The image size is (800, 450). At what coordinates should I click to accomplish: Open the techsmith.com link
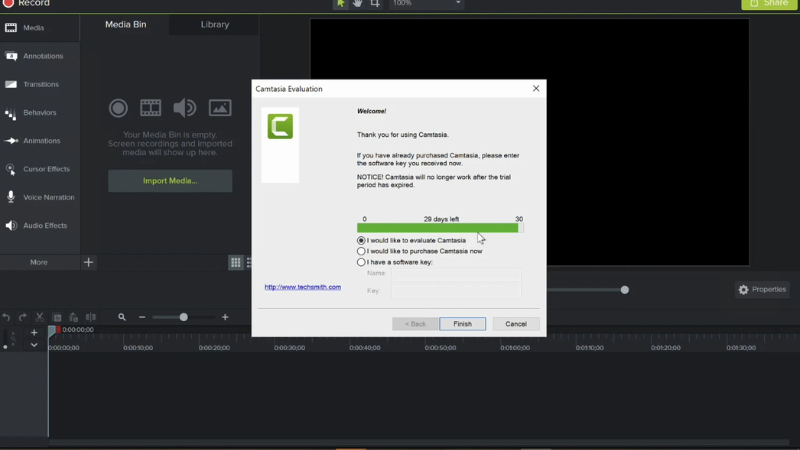click(302, 287)
